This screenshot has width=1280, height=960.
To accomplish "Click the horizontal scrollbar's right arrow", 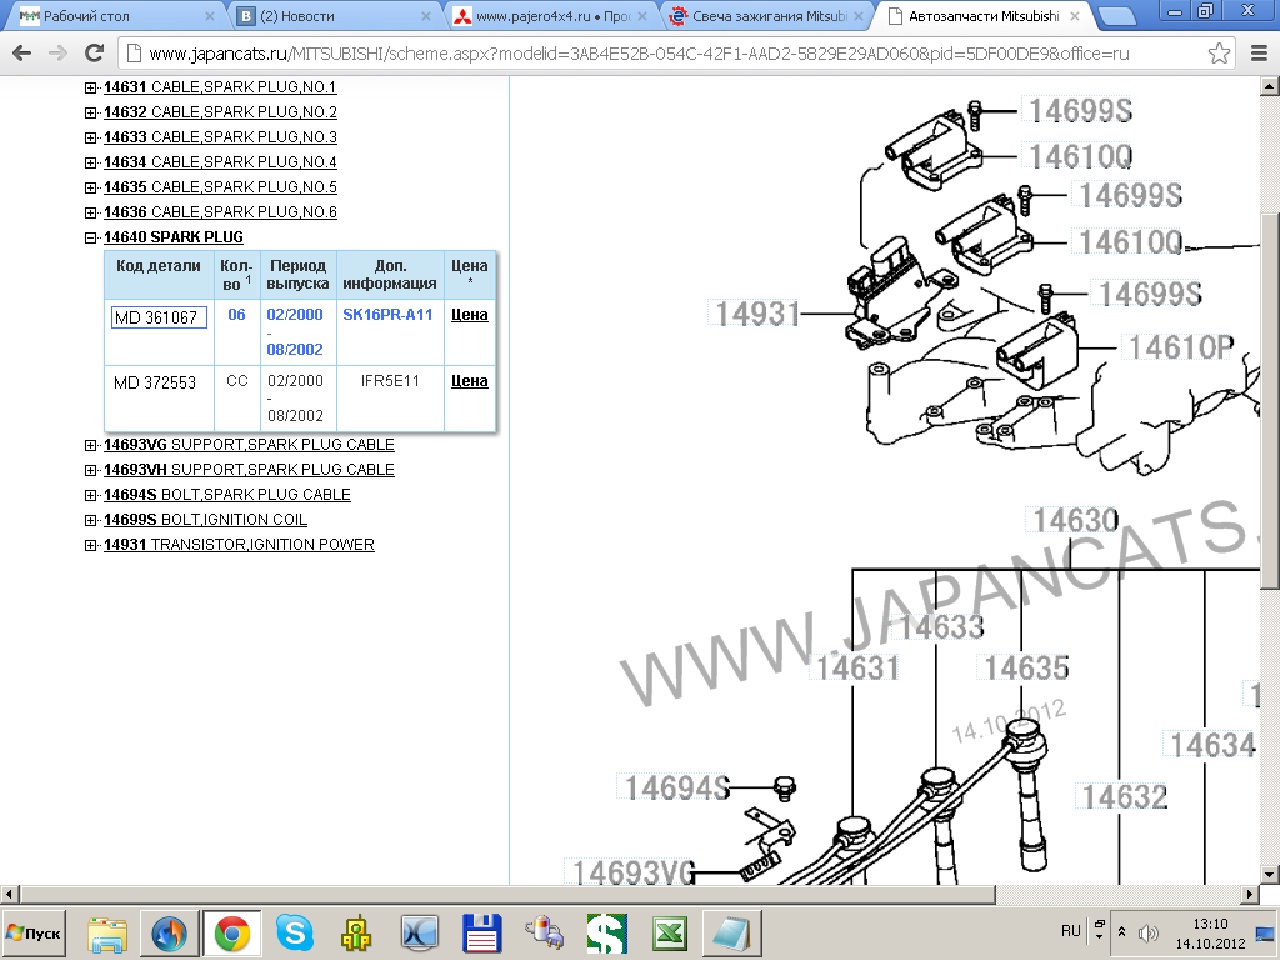I will (1250, 894).
